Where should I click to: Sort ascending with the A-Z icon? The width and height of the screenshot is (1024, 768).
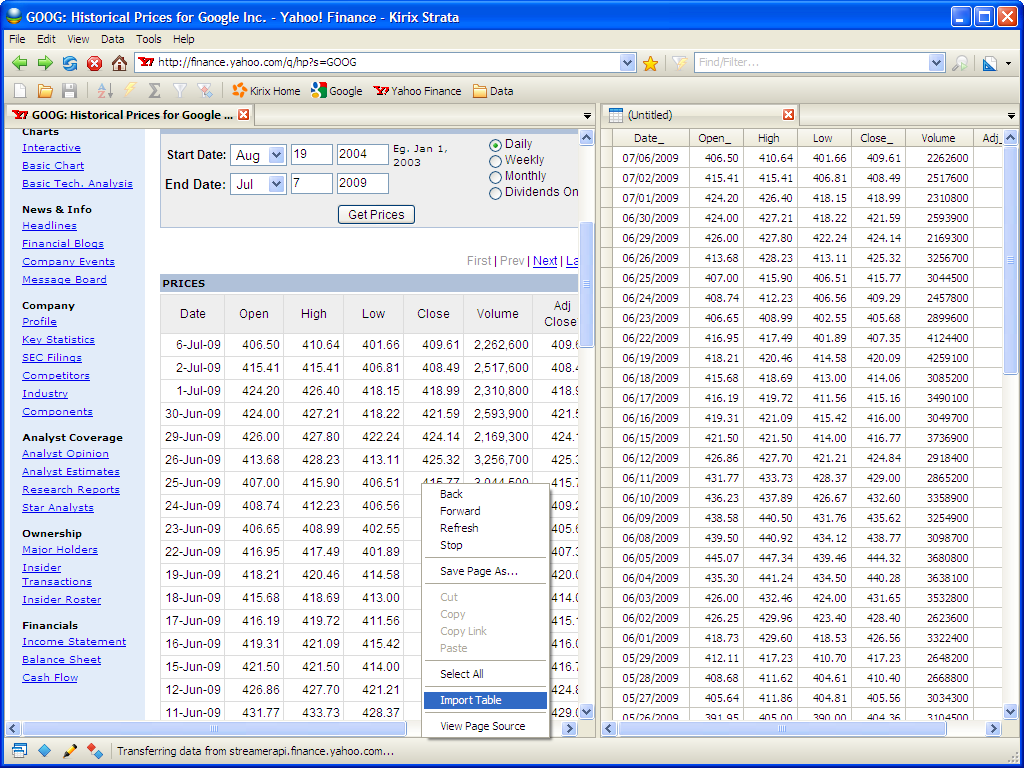click(104, 91)
